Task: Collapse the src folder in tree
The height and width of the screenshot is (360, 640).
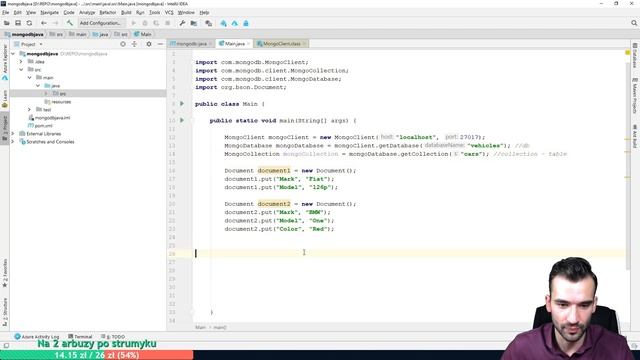Action: point(21,69)
